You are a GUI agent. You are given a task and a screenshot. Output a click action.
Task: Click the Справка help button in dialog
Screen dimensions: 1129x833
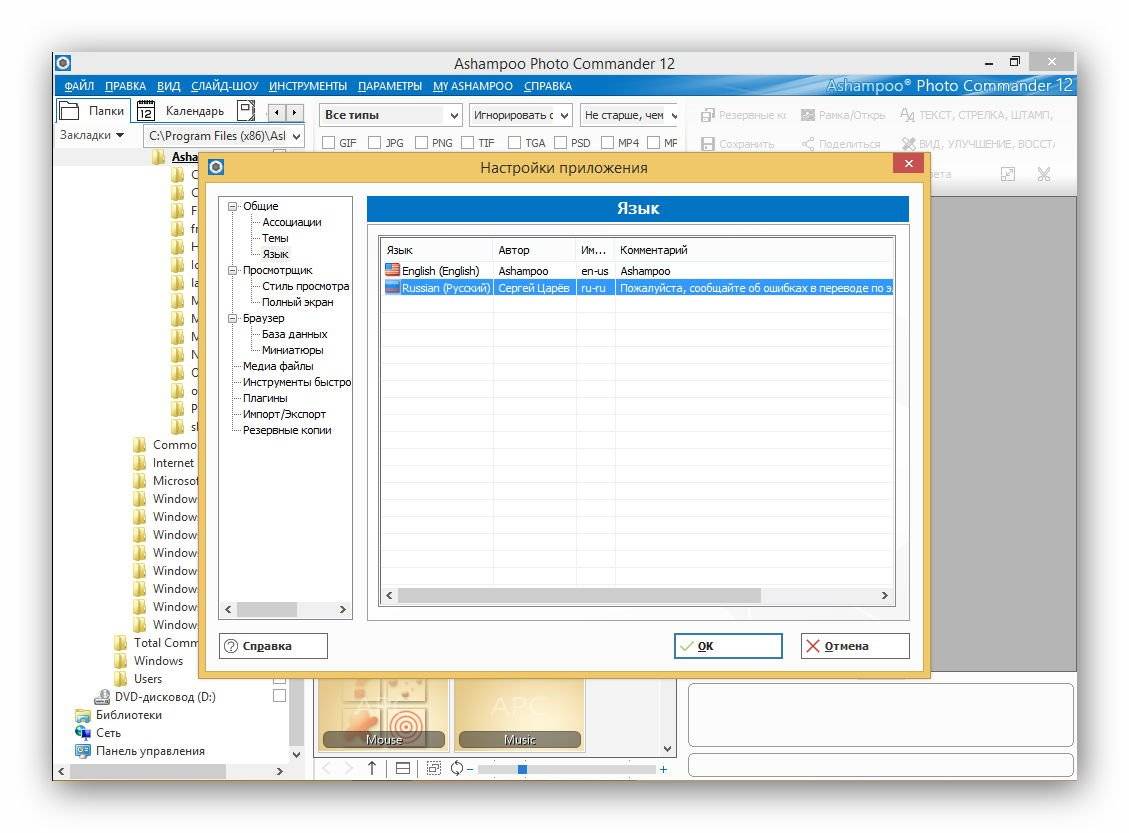point(274,646)
